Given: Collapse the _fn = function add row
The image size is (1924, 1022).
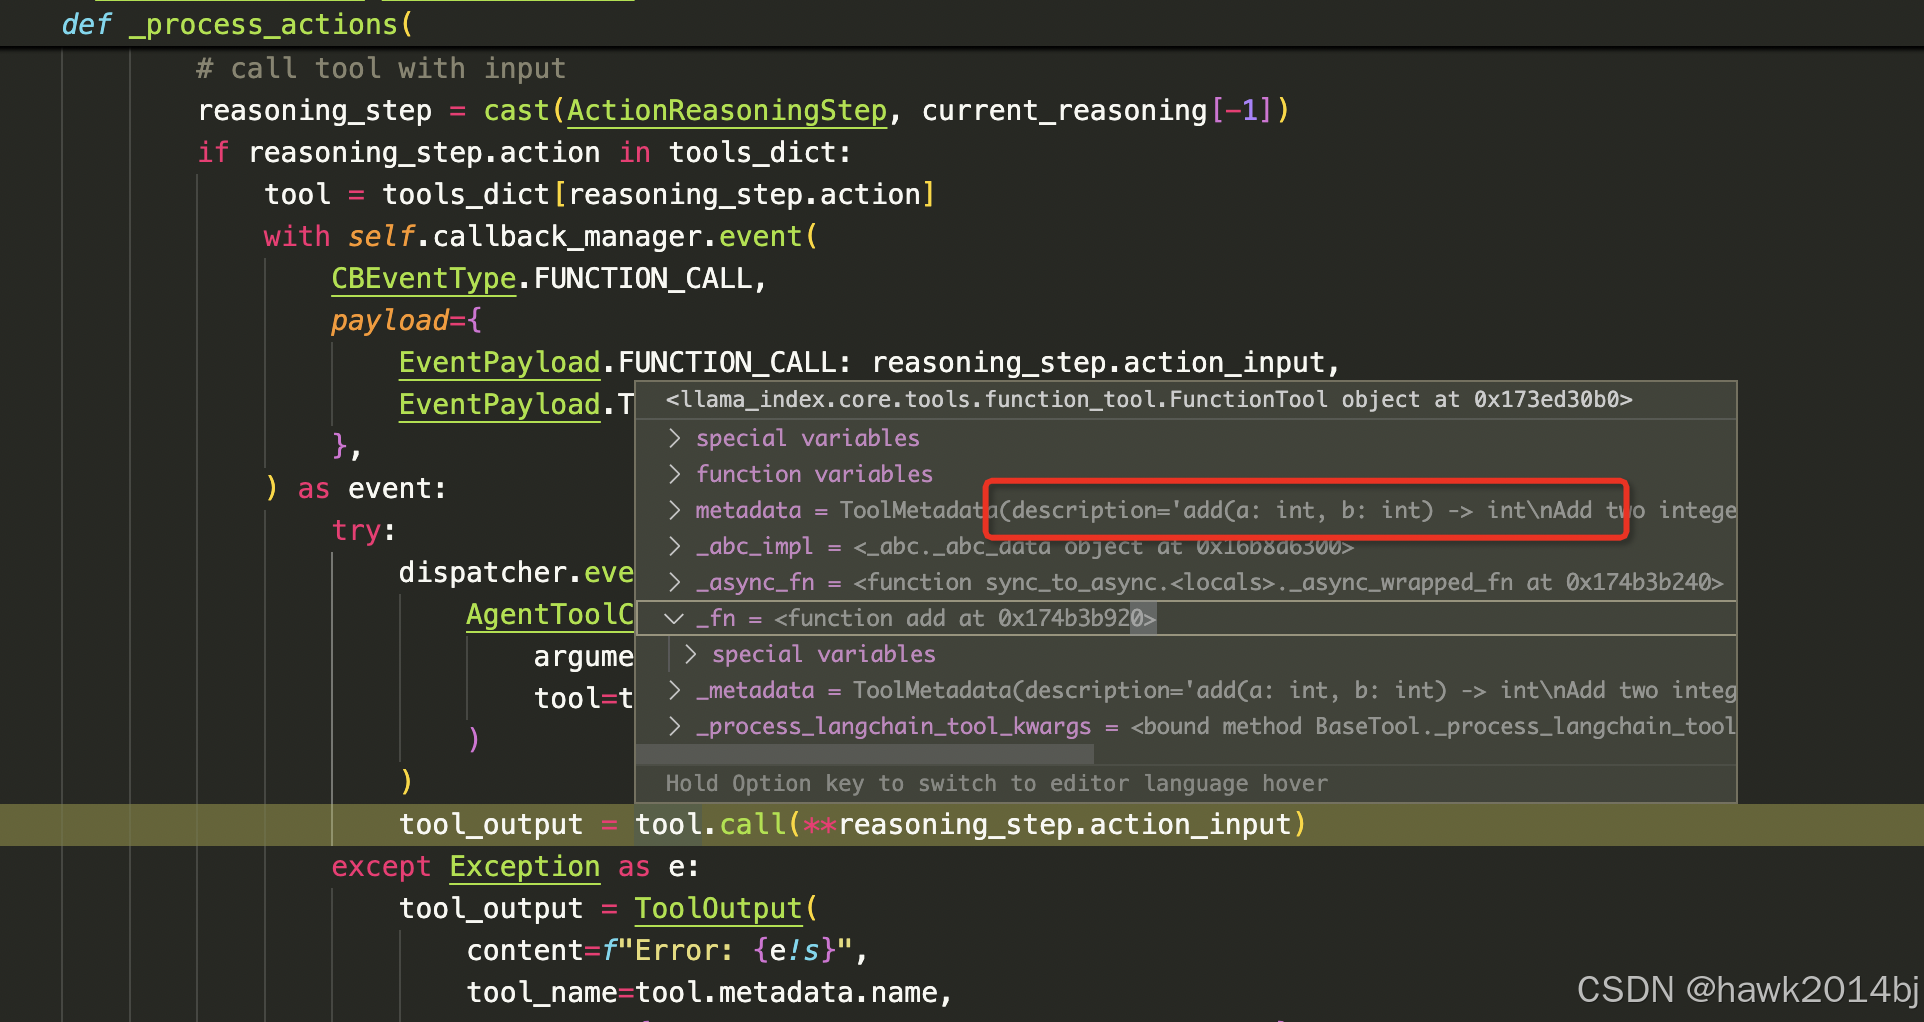Looking at the screenshot, I should click(x=675, y=618).
